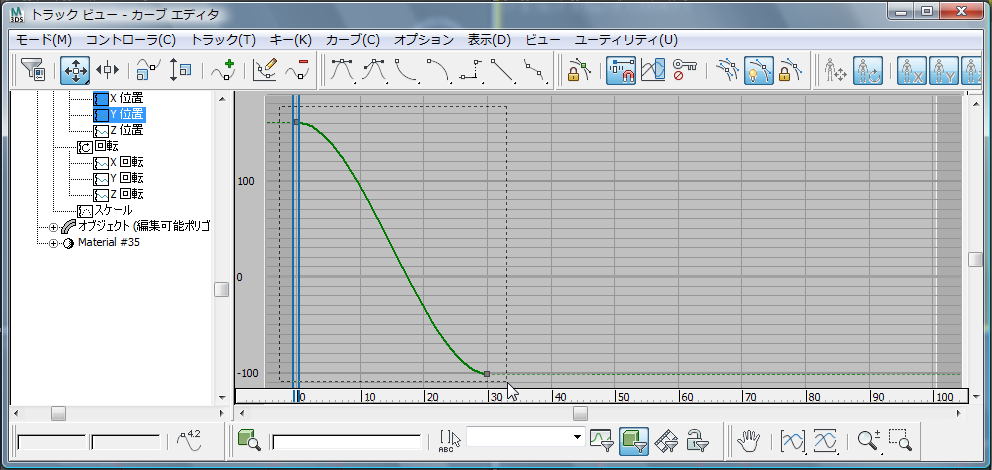Open the ユーティリティ(U) menu
Viewport: 992px width, 470px height.
pos(626,40)
